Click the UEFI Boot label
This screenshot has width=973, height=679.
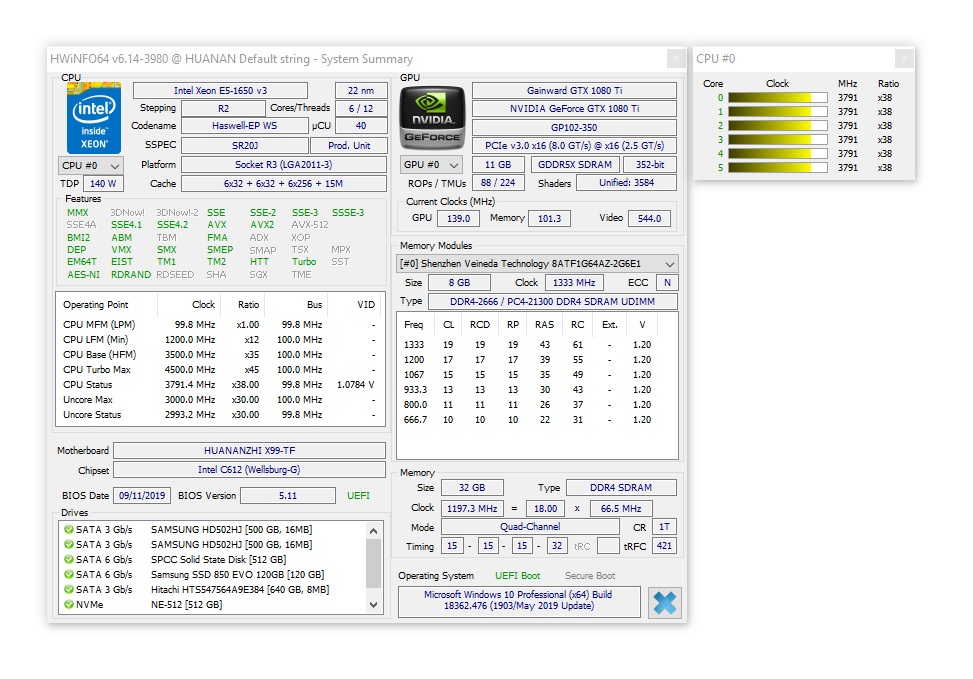click(x=518, y=576)
